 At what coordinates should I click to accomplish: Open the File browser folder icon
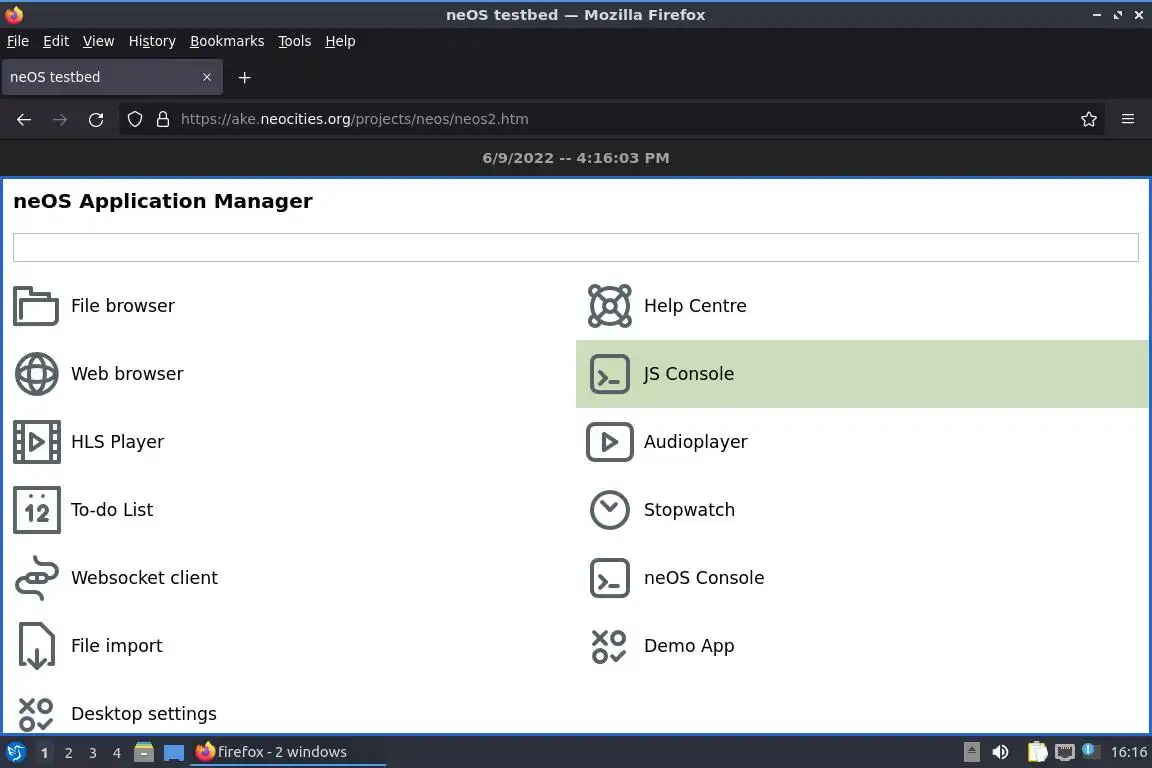(x=36, y=306)
